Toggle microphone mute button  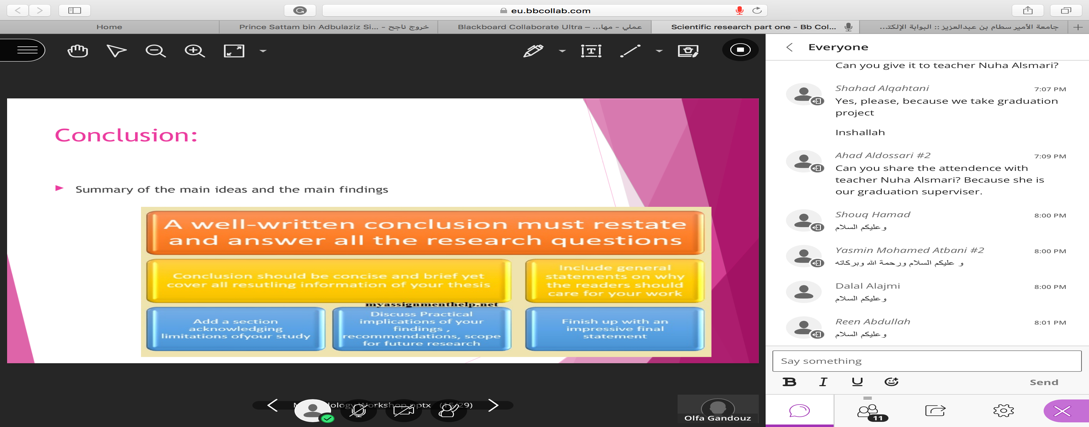(x=358, y=410)
